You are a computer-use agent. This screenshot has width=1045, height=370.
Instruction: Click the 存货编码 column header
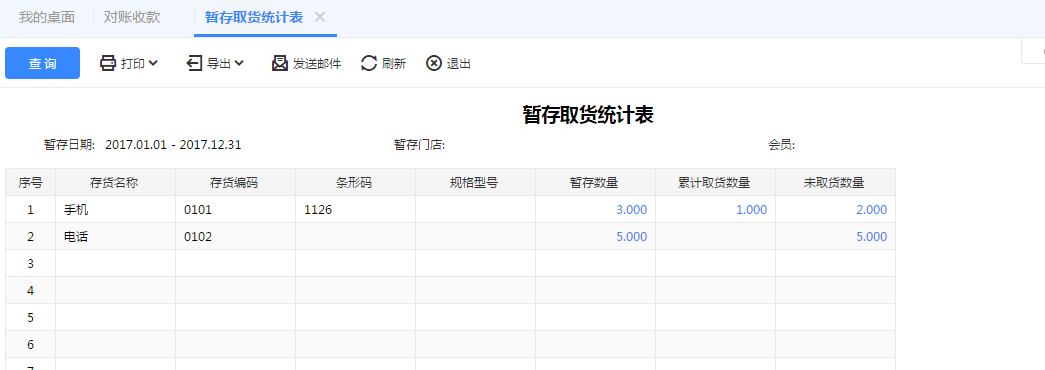coord(235,182)
